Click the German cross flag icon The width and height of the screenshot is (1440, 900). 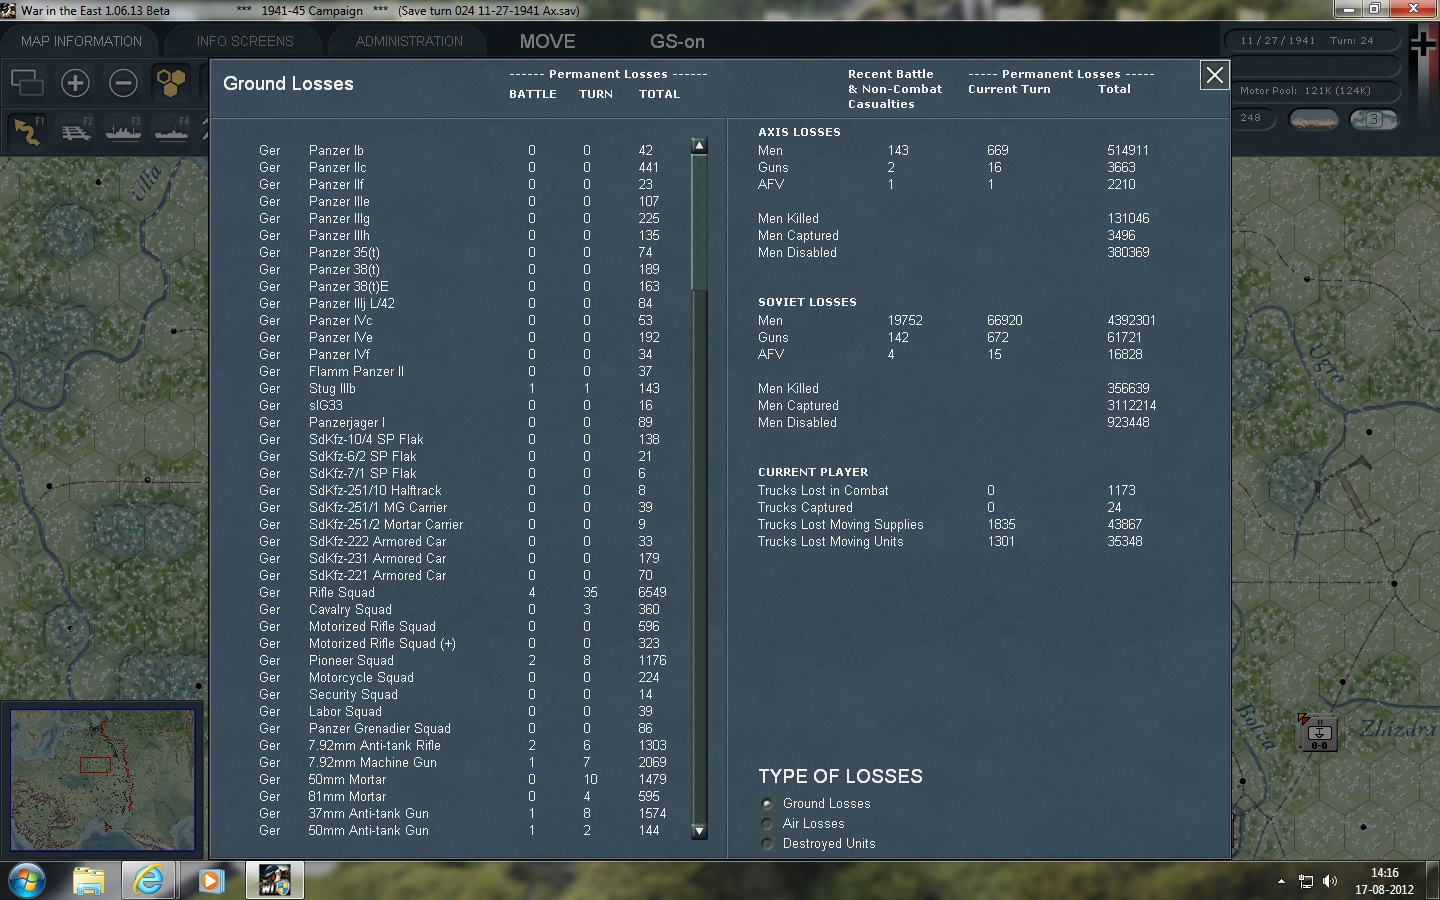1422,45
